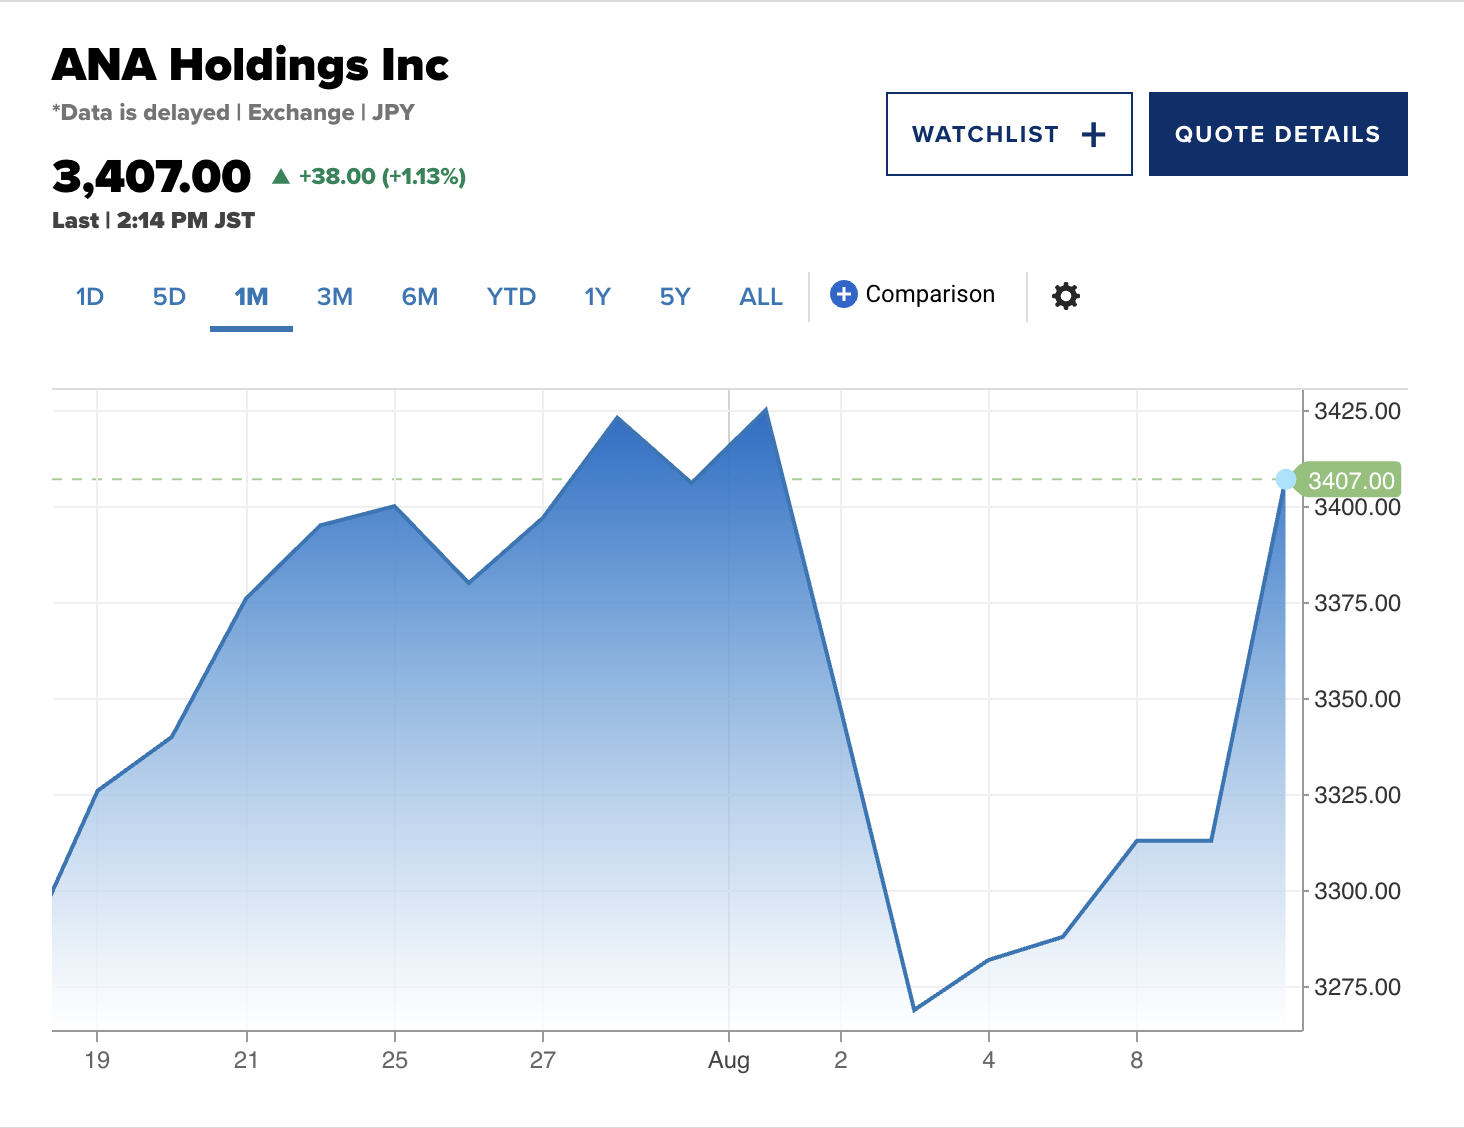The height and width of the screenshot is (1128, 1464).
Task: Select YTD time range
Action: tap(511, 297)
